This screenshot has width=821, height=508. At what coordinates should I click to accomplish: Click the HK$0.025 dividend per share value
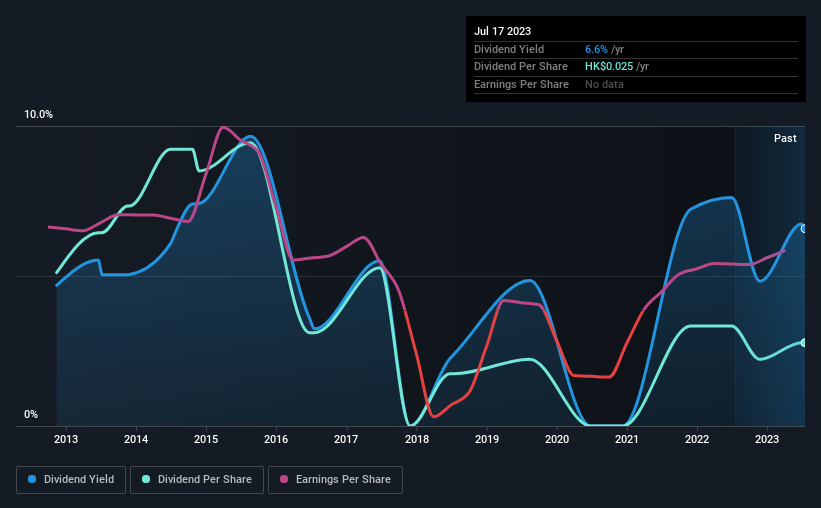pyautogui.click(x=609, y=67)
